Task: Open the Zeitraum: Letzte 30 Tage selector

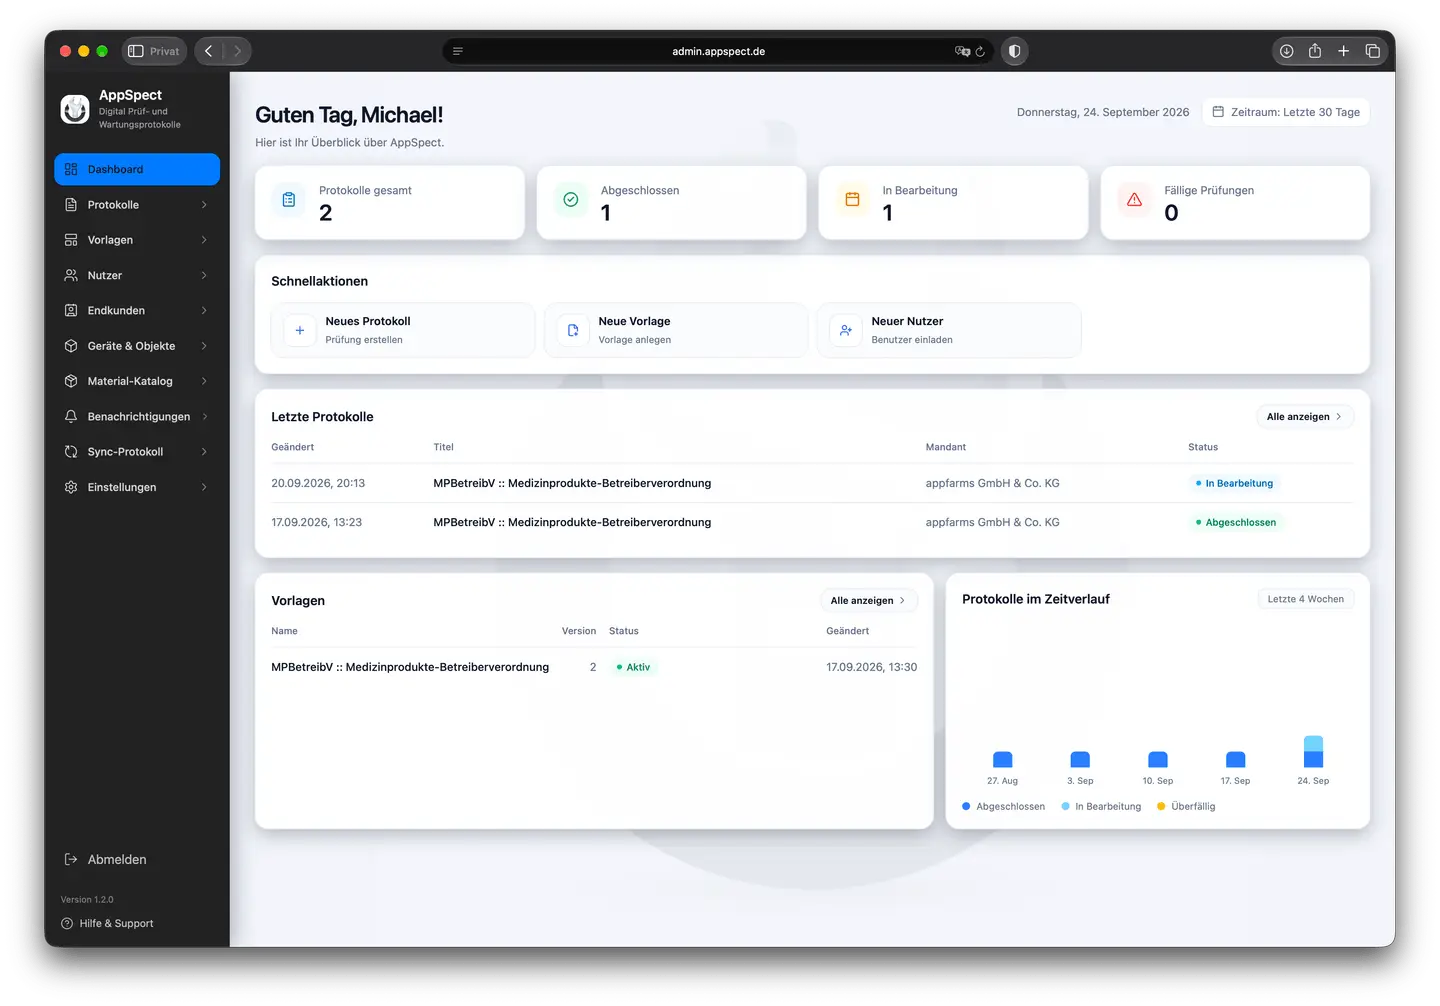Action: pos(1286,112)
